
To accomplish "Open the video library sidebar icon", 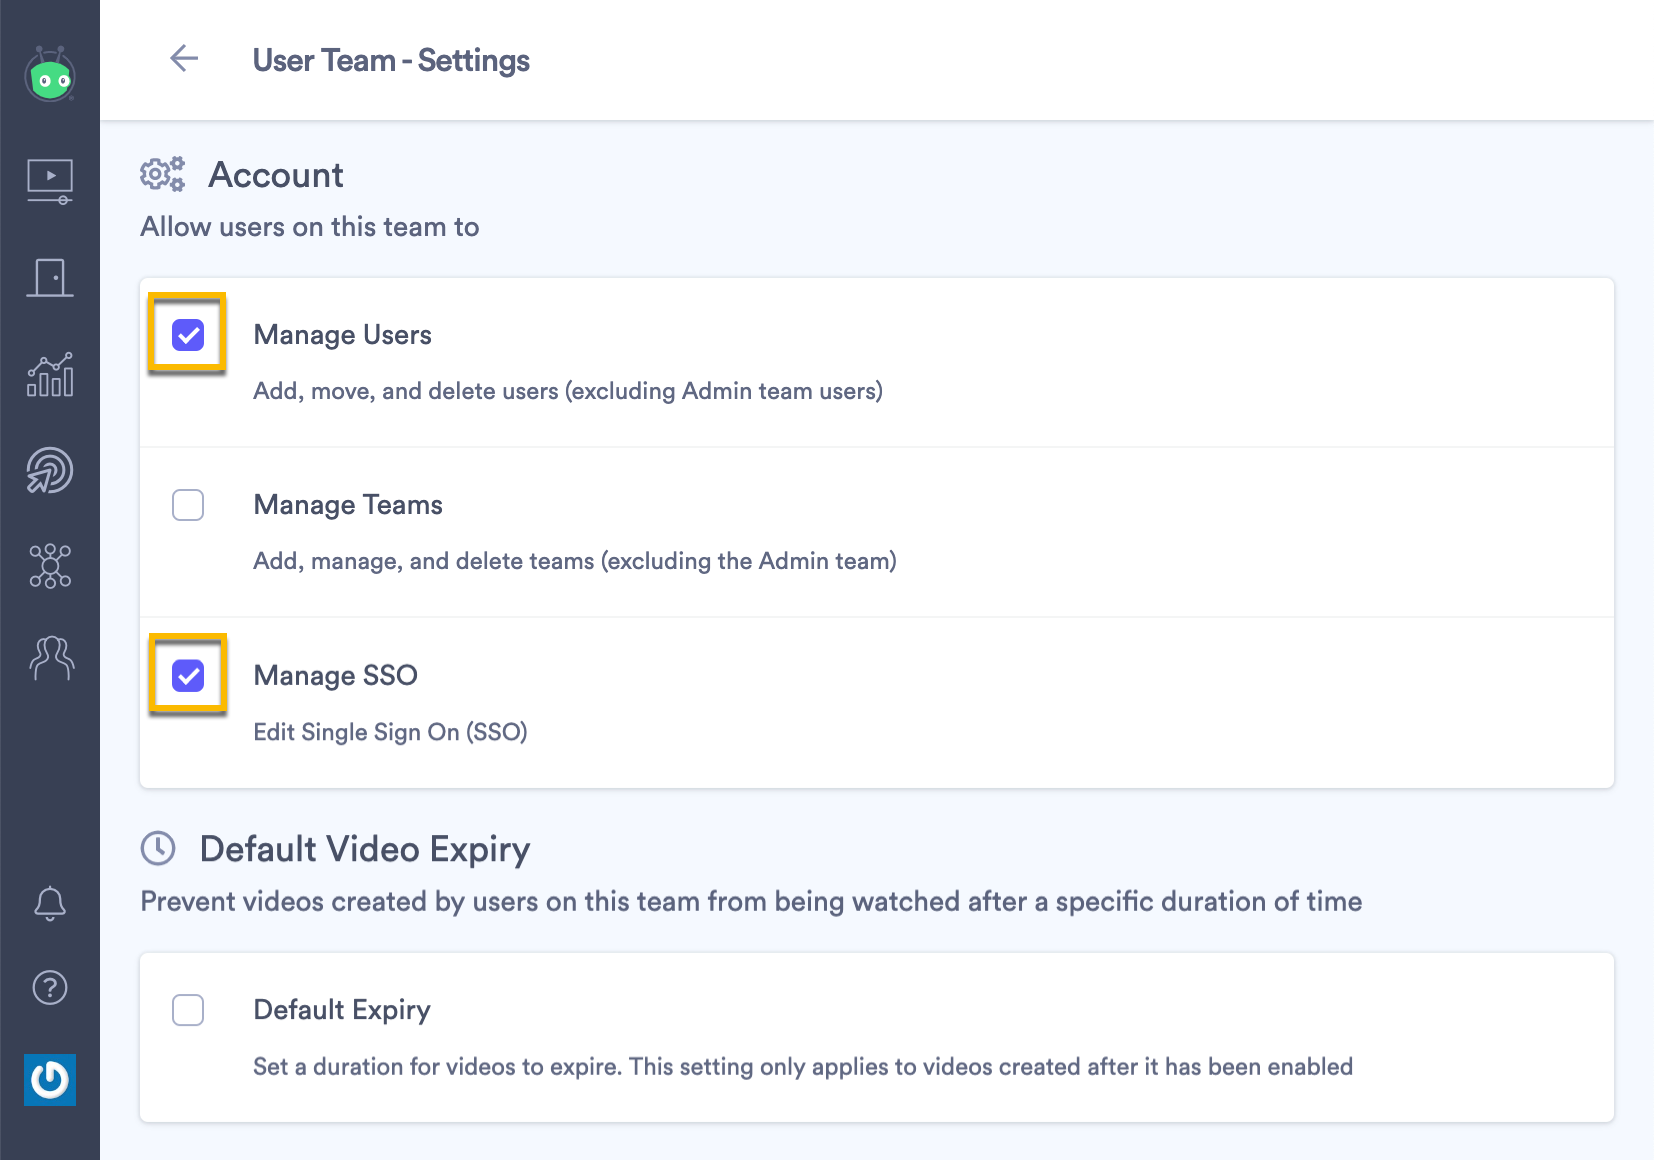I will point(50,182).
